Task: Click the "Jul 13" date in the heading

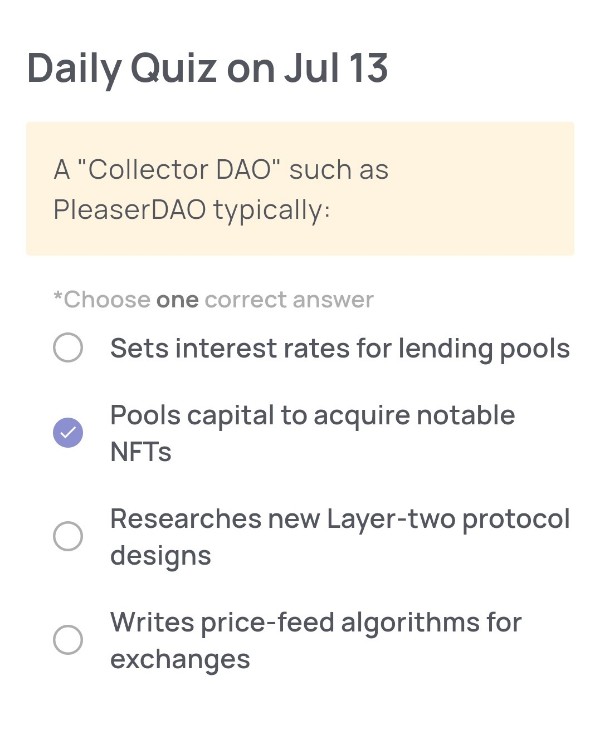Action: (336, 68)
